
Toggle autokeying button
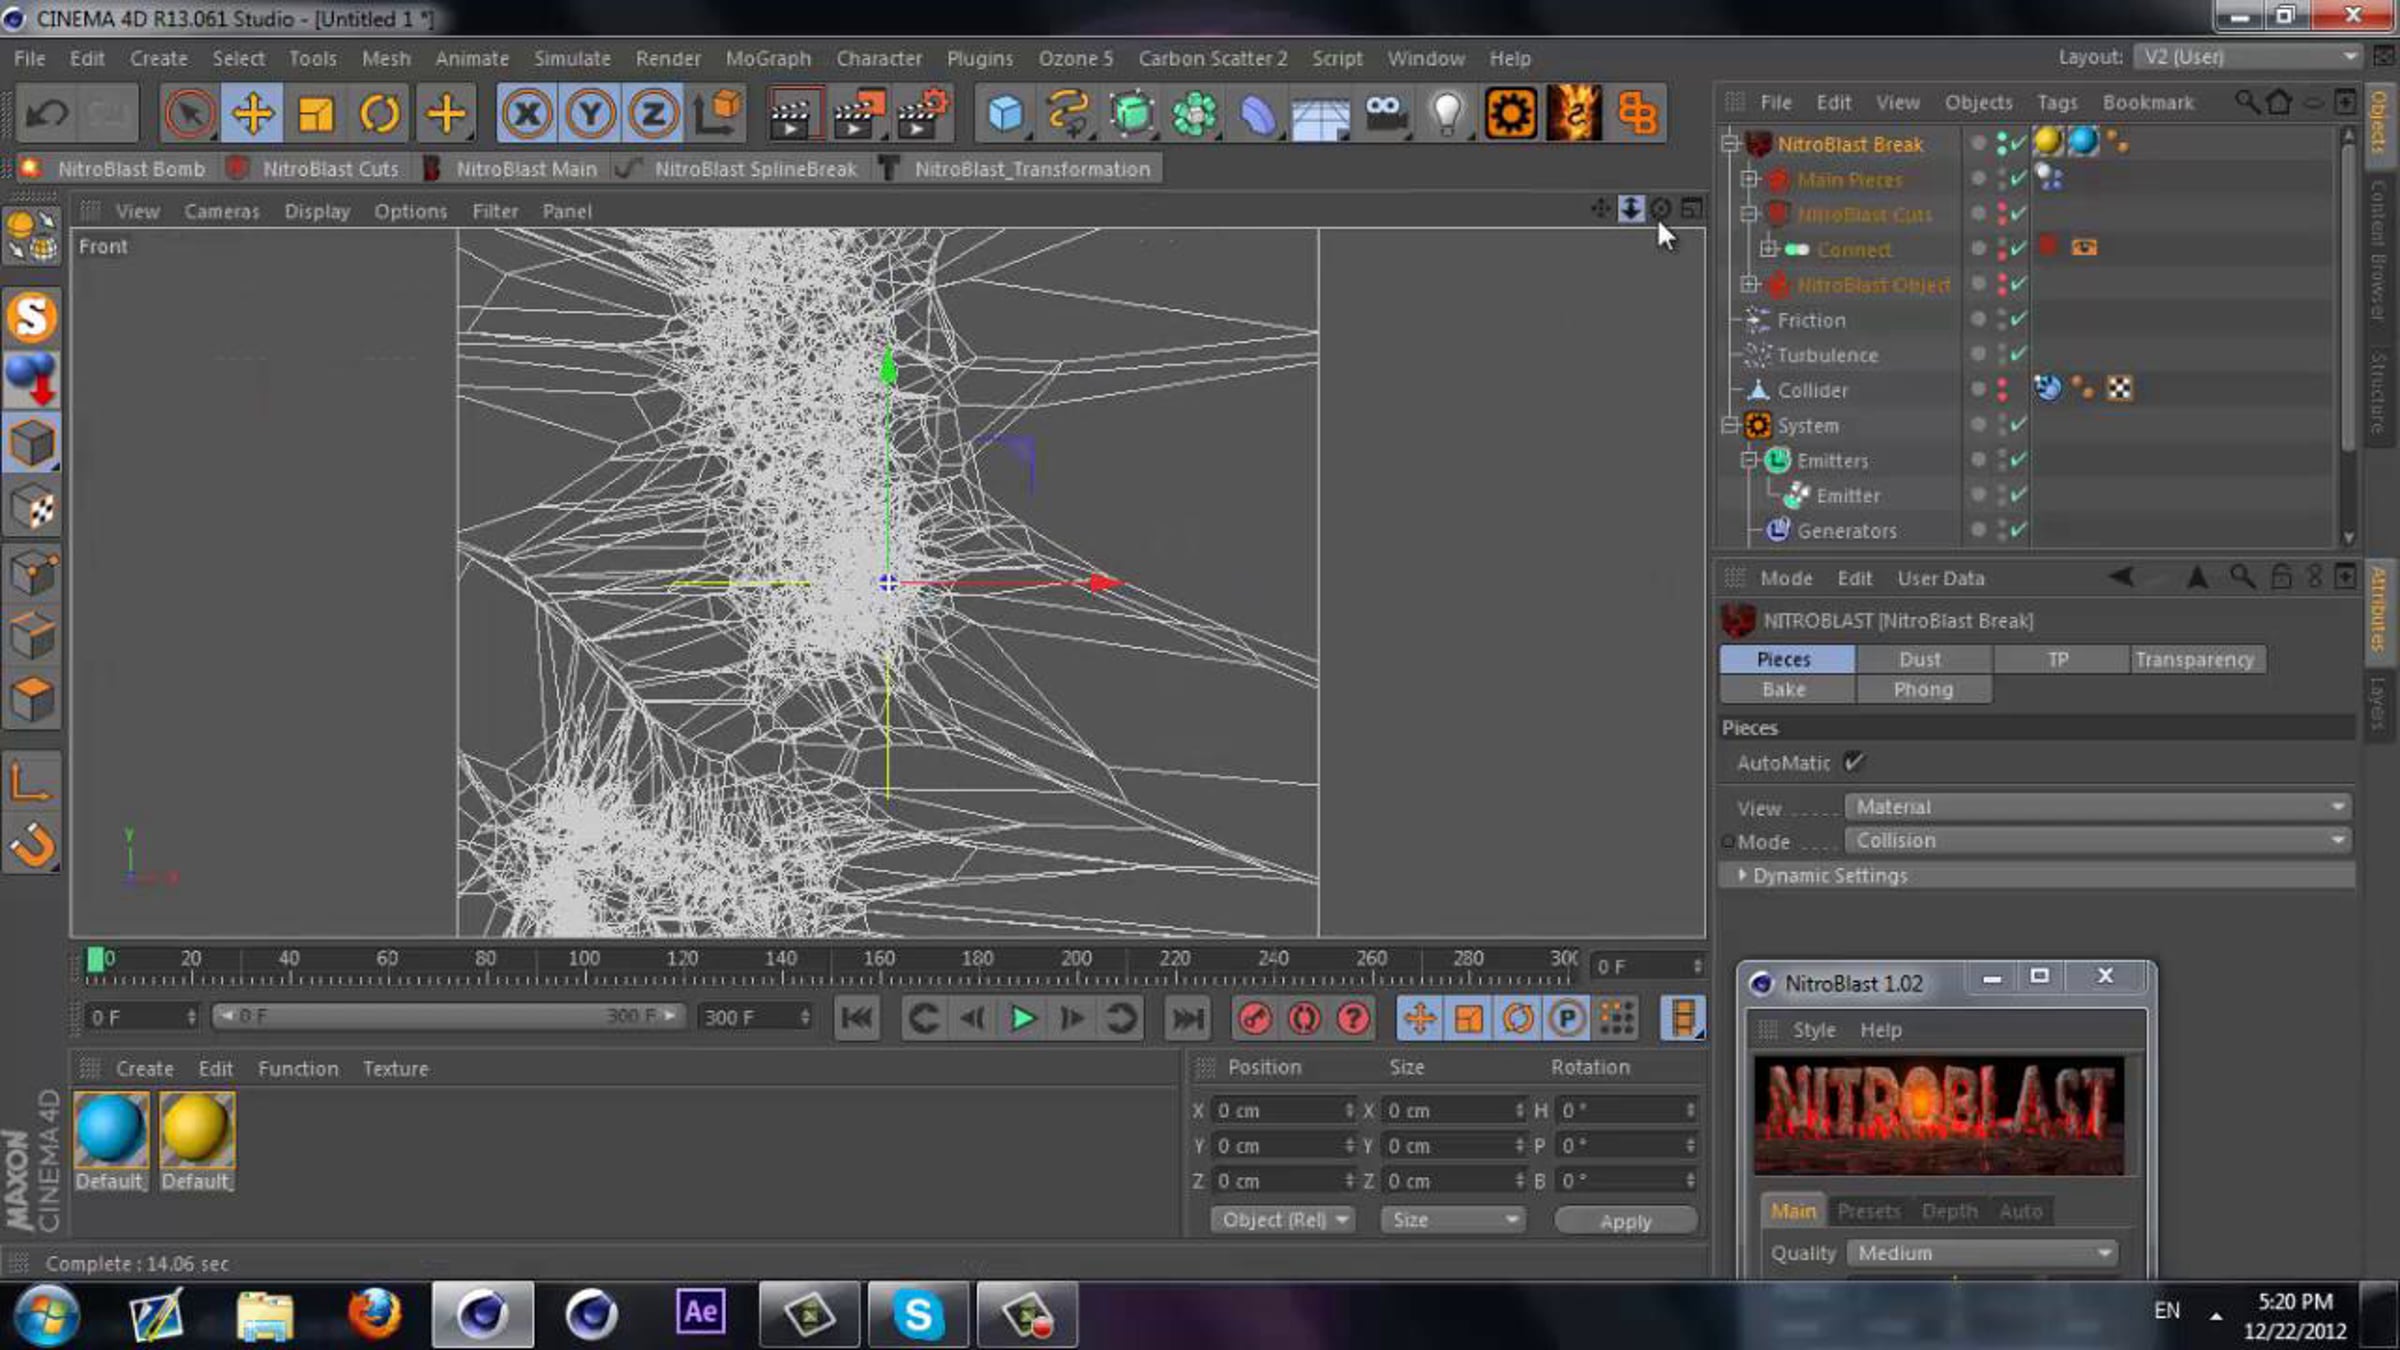click(x=1304, y=1018)
